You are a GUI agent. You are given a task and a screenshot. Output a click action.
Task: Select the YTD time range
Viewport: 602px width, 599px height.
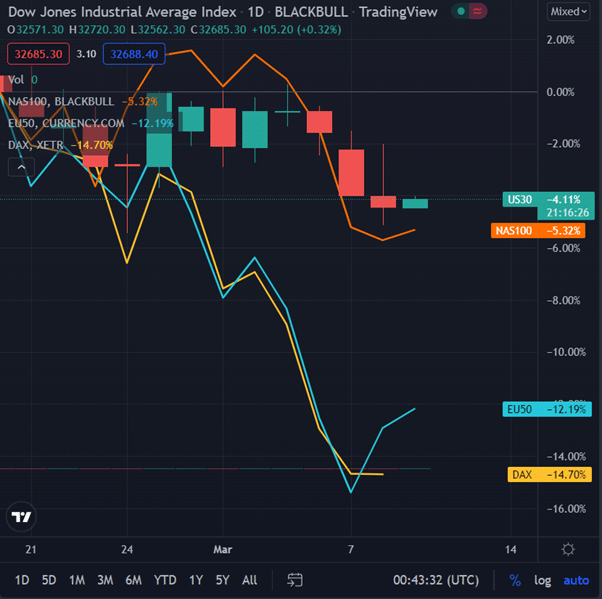(165, 580)
